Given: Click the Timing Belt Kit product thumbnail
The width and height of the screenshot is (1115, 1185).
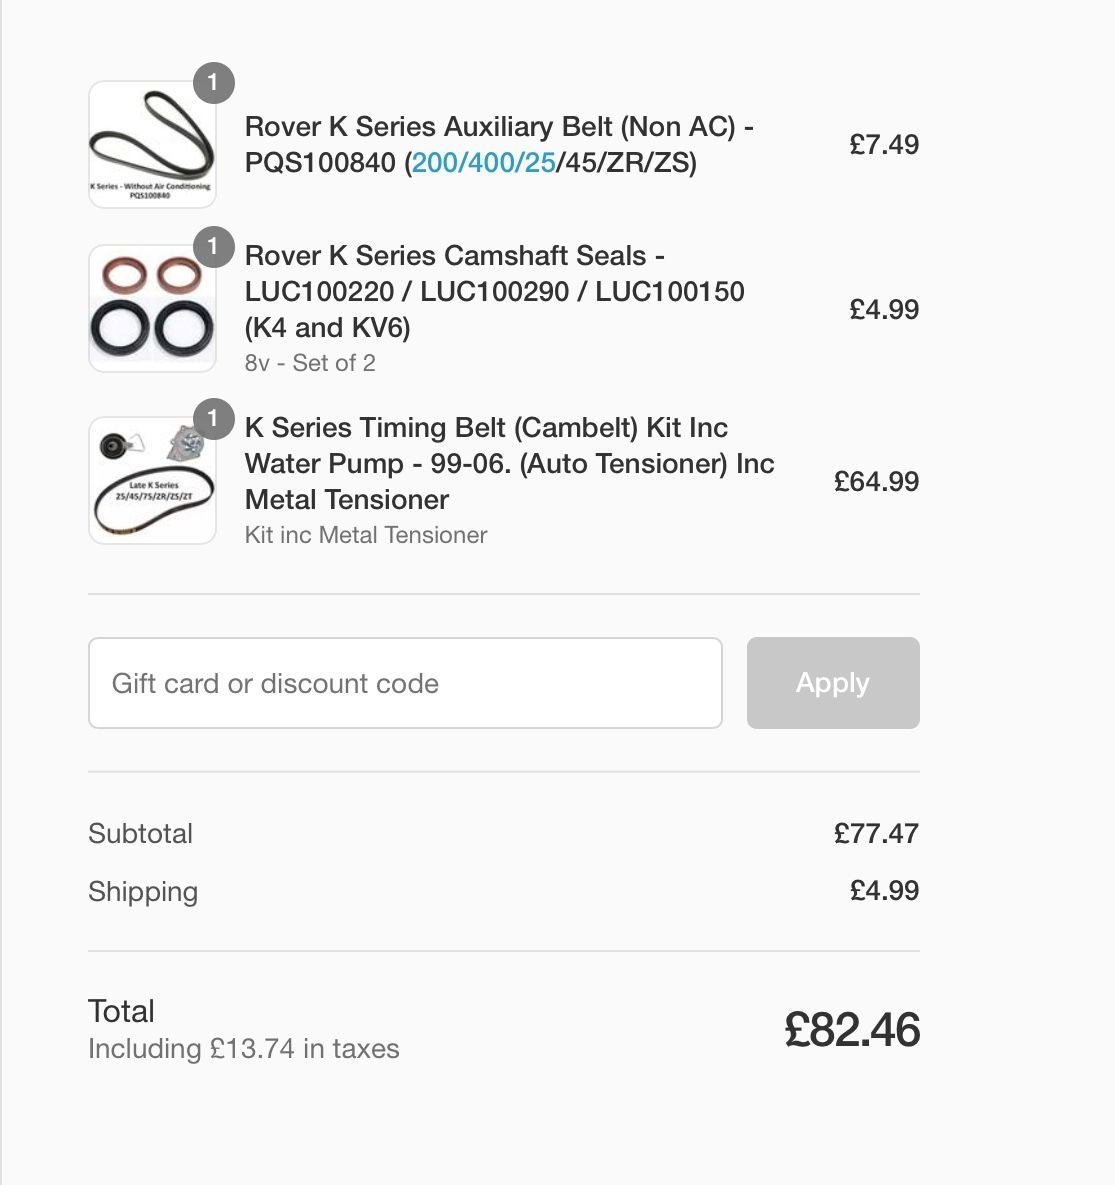Looking at the screenshot, I should coord(152,481).
